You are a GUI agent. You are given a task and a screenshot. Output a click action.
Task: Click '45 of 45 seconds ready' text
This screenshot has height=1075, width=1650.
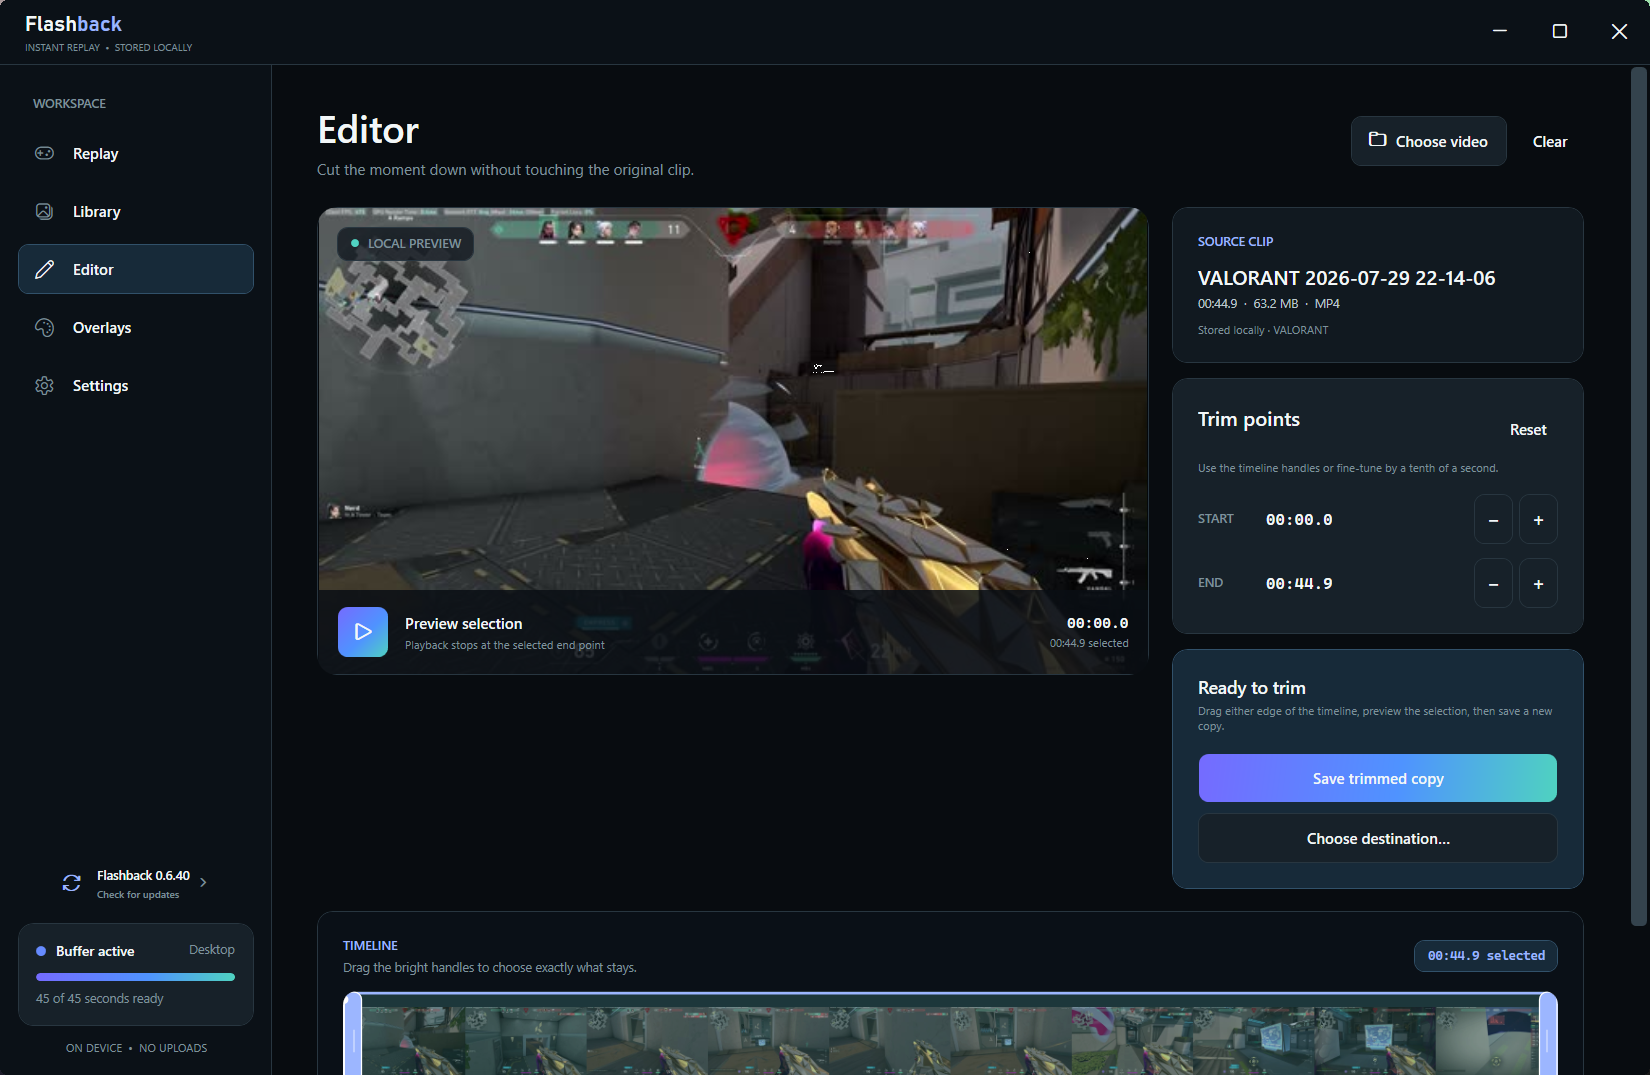100,998
